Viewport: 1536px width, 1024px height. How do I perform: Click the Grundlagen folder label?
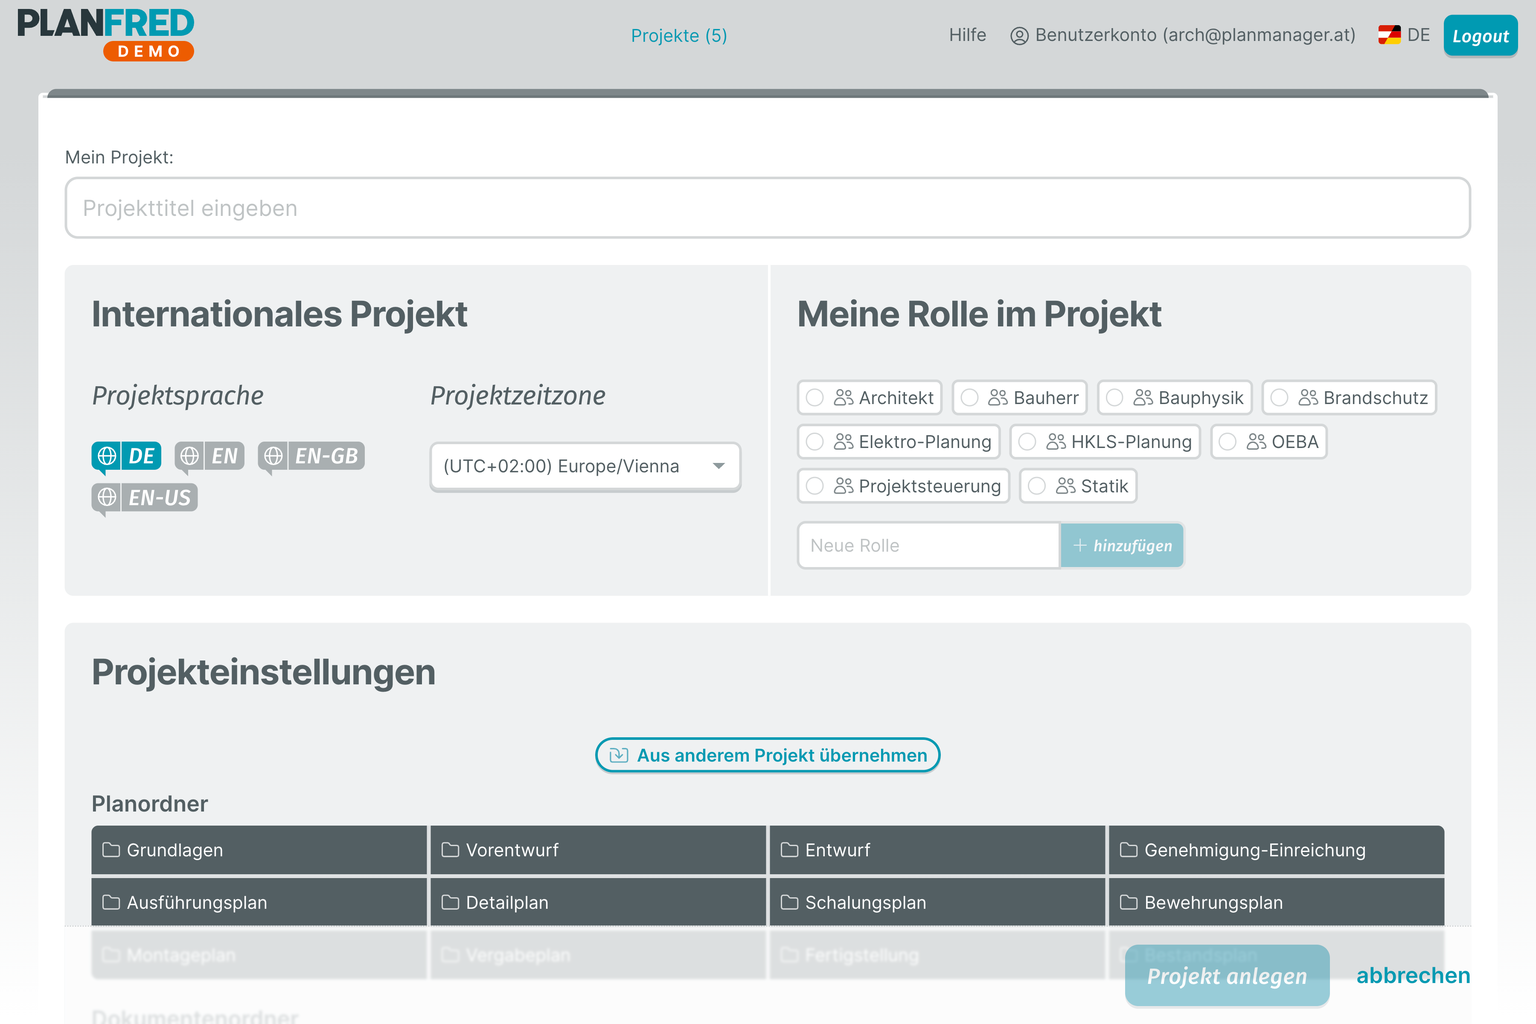[175, 850]
